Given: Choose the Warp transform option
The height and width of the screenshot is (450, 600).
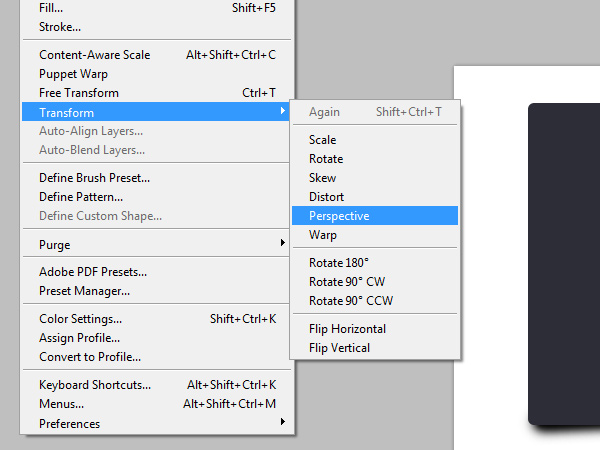Looking at the screenshot, I should pos(375,235).
